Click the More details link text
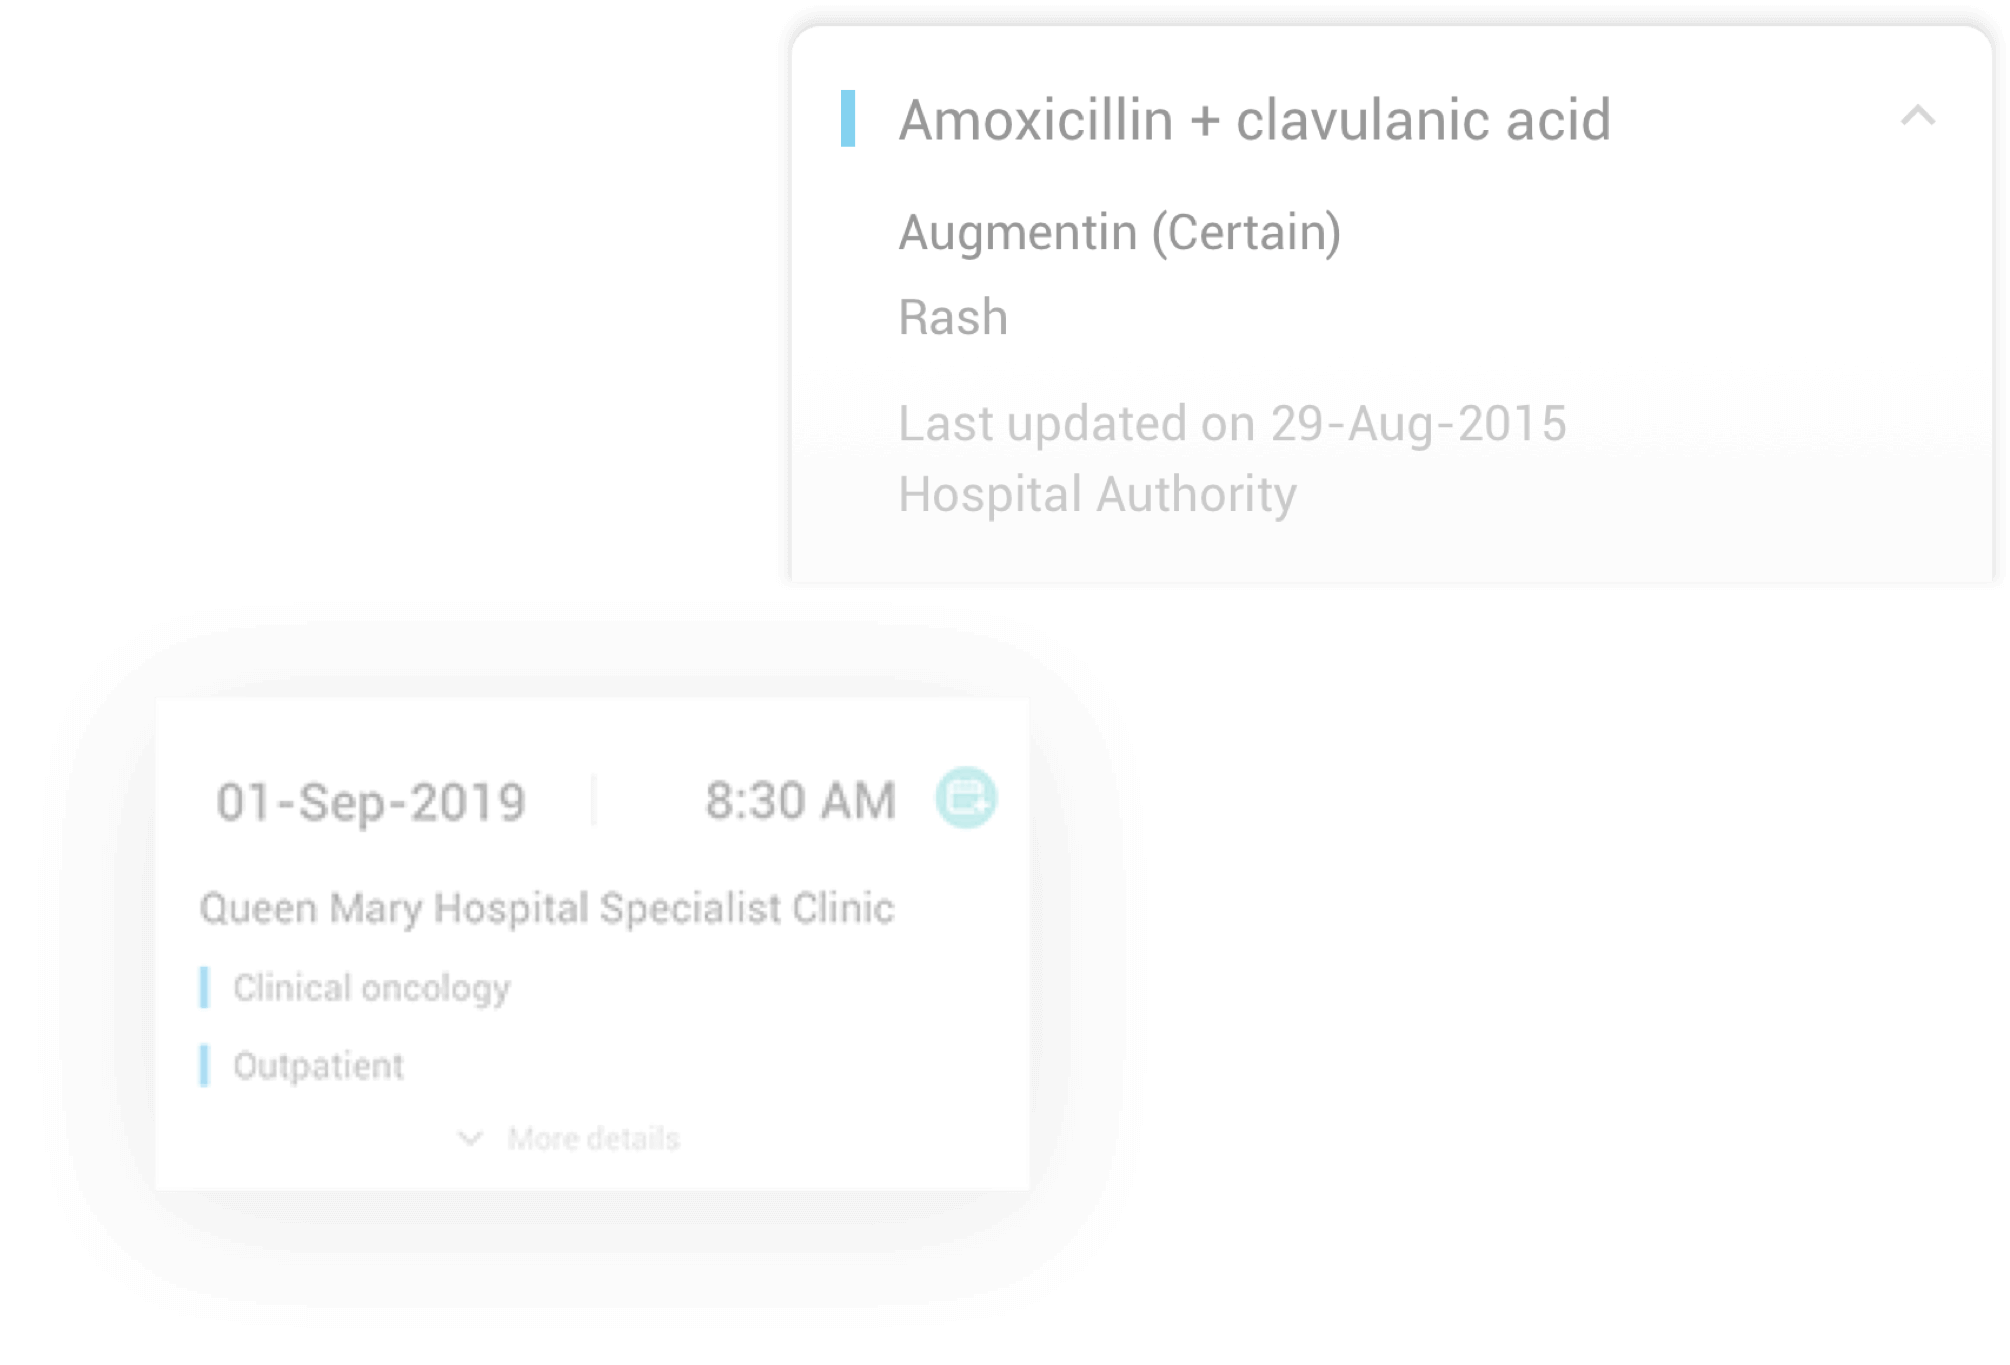Image resolution: width=2010 pixels, height=1365 pixels. coord(593,1138)
